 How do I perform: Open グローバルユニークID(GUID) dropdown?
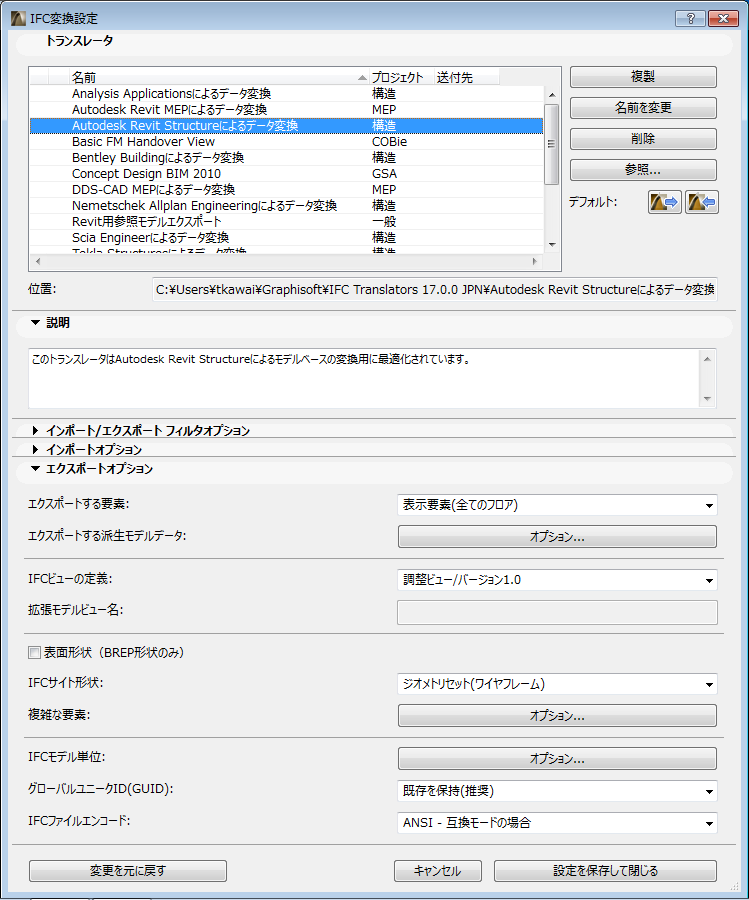coord(557,791)
